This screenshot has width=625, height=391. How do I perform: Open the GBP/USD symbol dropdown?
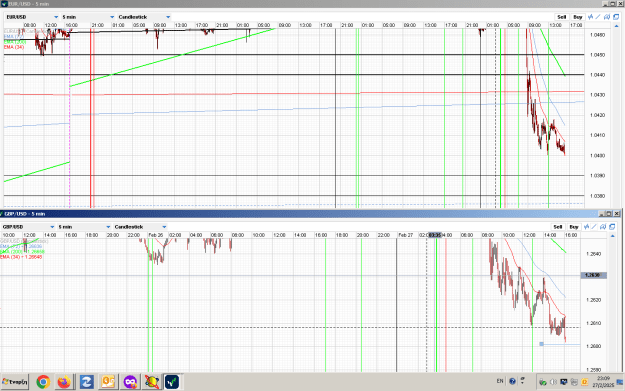pyautogui.click(x=28, y=227)
